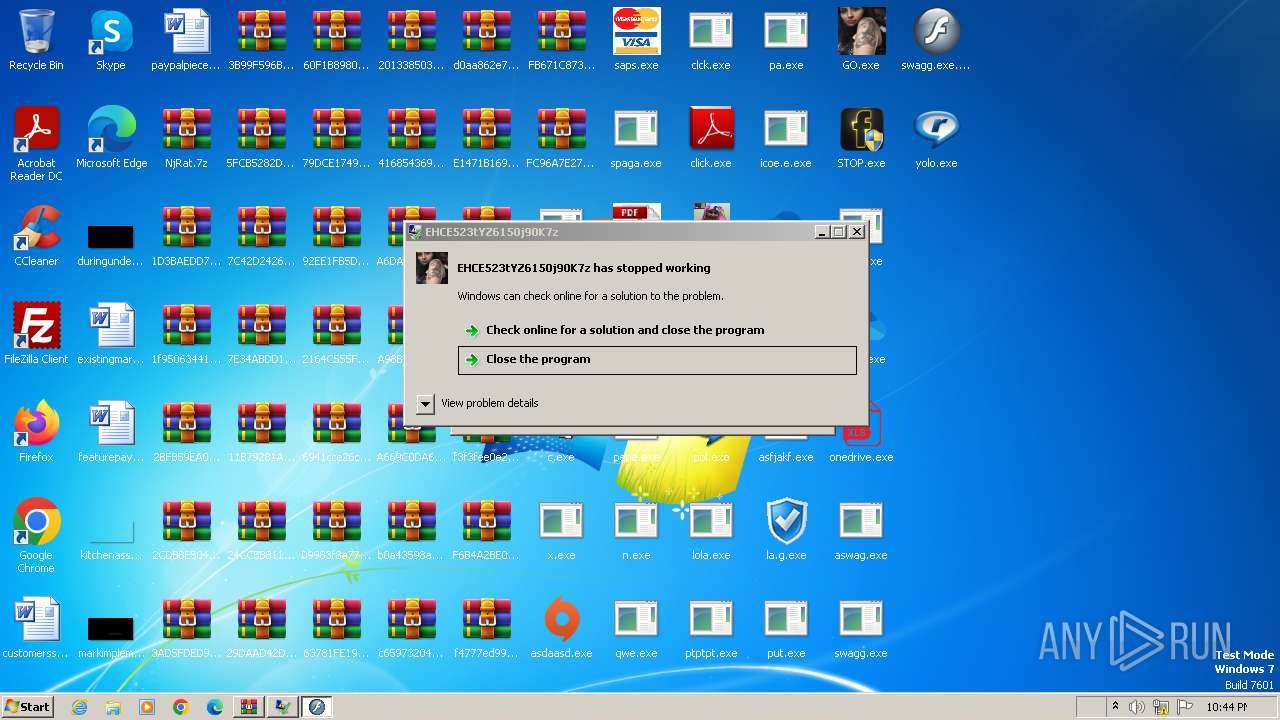Select the markimplem black thumbnail file
This screenshot has width=1280, height=720.
coord(111,635)
